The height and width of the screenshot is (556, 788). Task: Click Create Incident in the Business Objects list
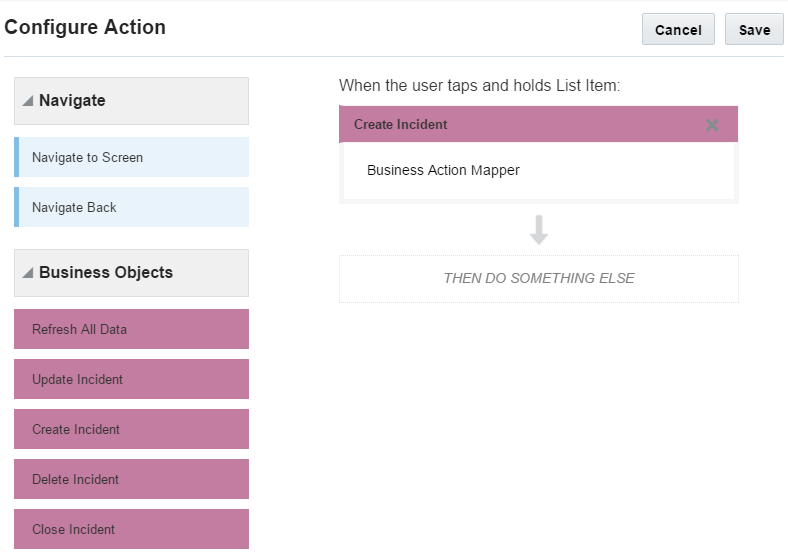tap(131, 429)
